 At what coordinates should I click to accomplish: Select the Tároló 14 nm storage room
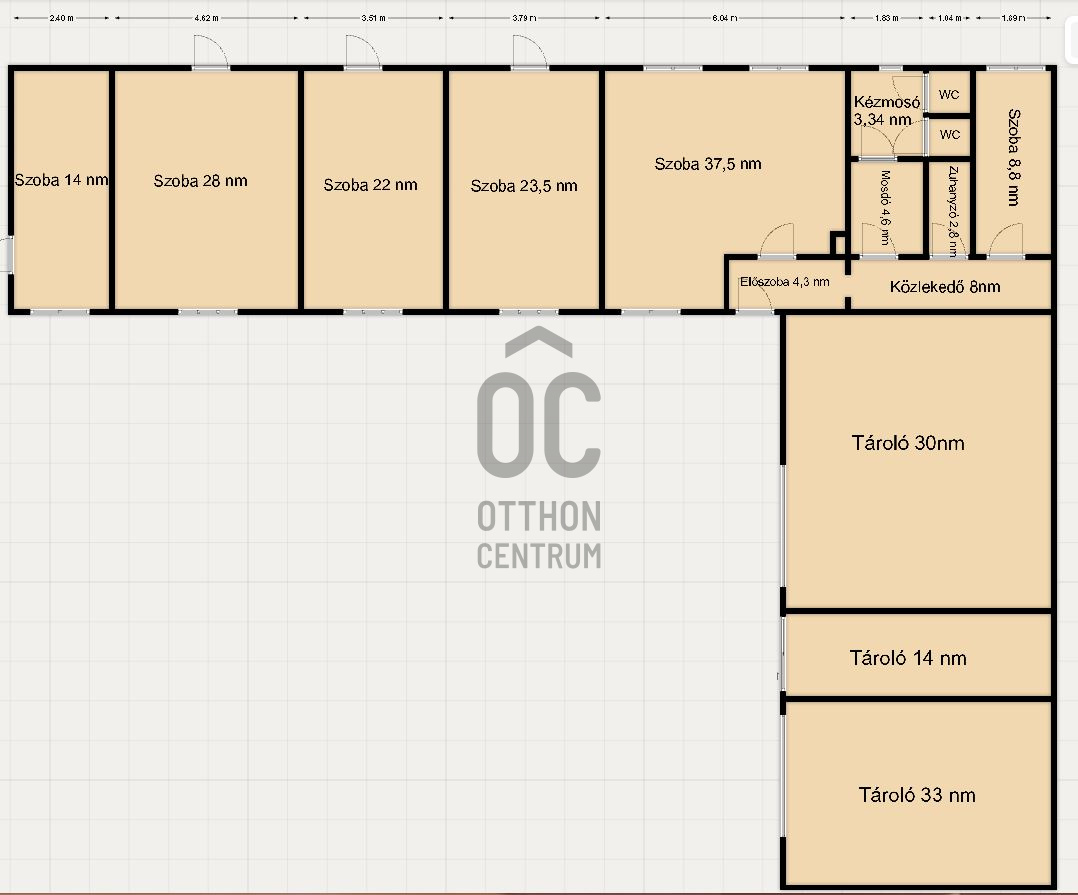click(x=908, y=658)
